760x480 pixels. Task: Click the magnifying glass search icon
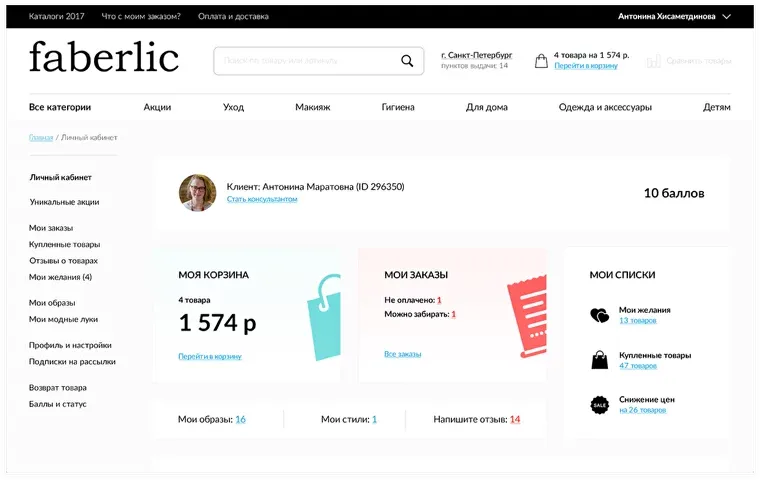click(407, 61)
